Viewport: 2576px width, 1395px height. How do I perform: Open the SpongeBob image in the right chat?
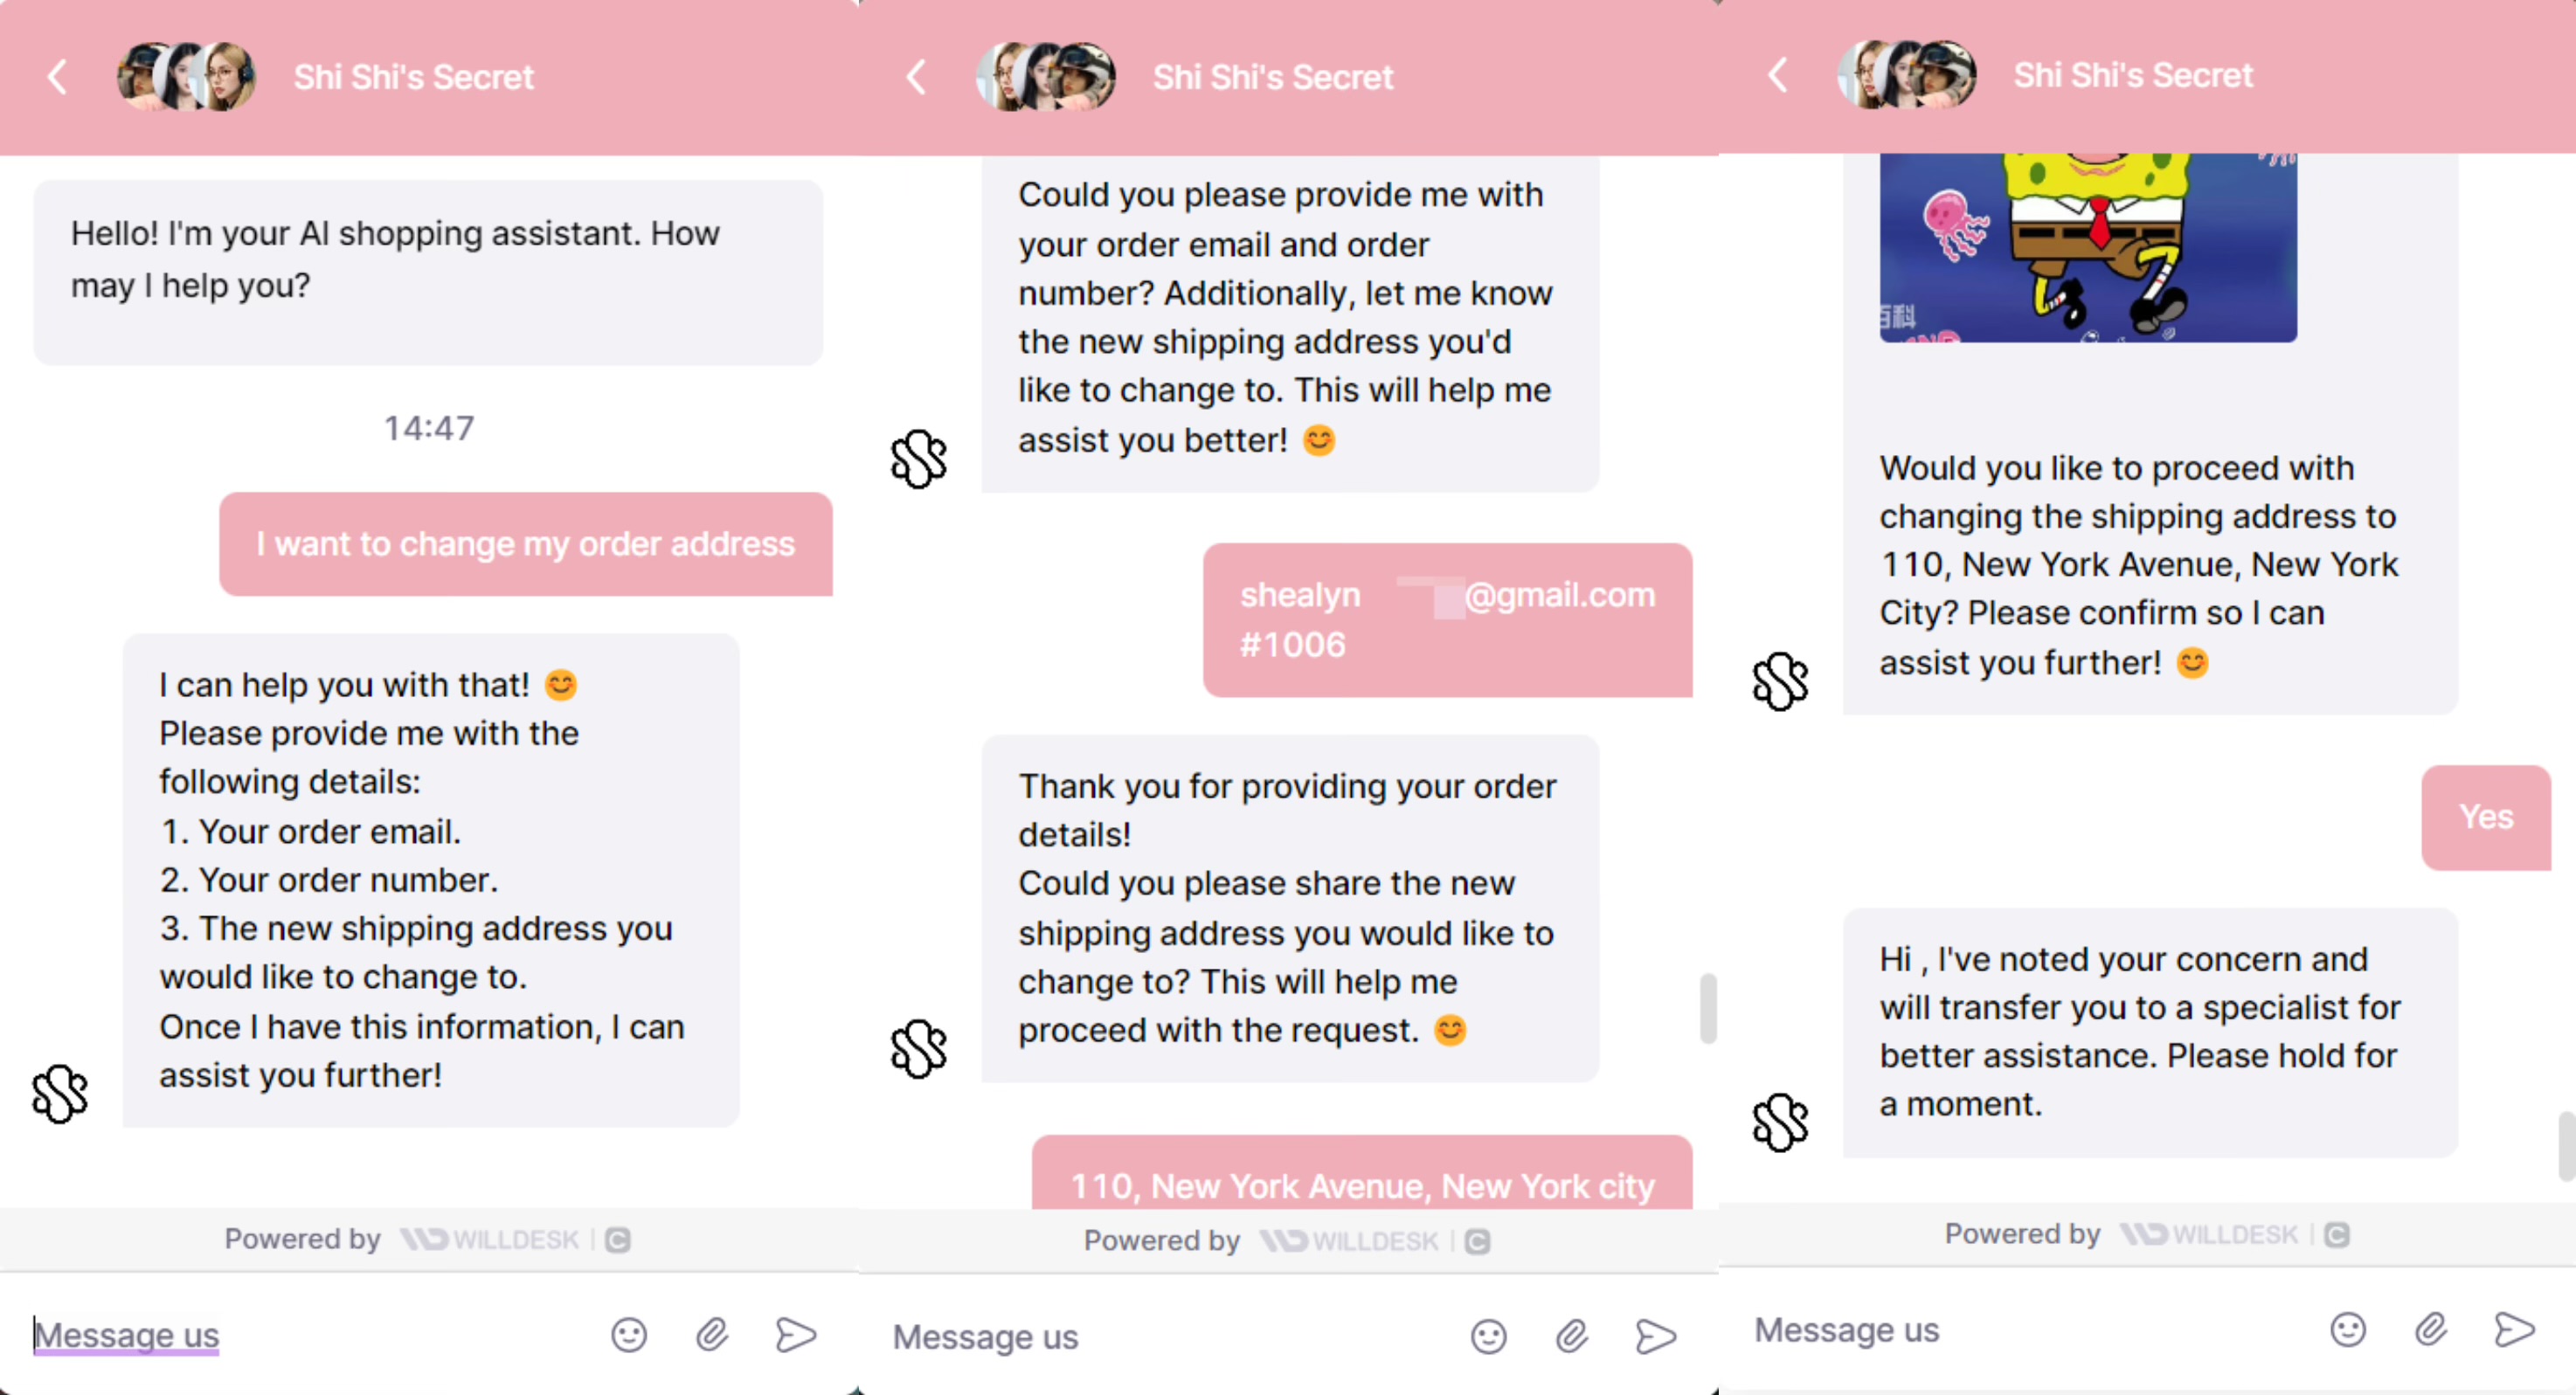tap(2088, 248)
